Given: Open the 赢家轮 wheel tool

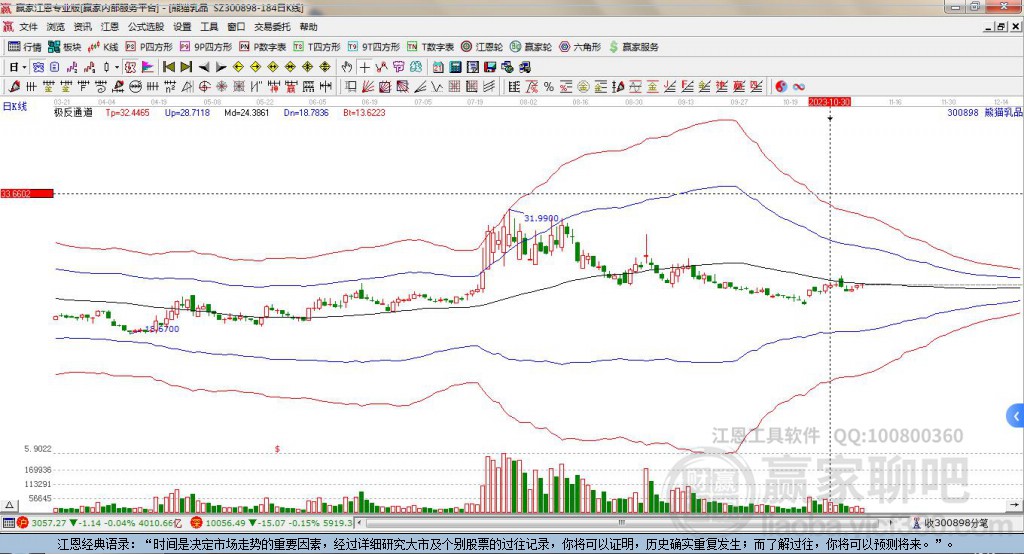Looking at the screenshot, I should click(531, 47).
